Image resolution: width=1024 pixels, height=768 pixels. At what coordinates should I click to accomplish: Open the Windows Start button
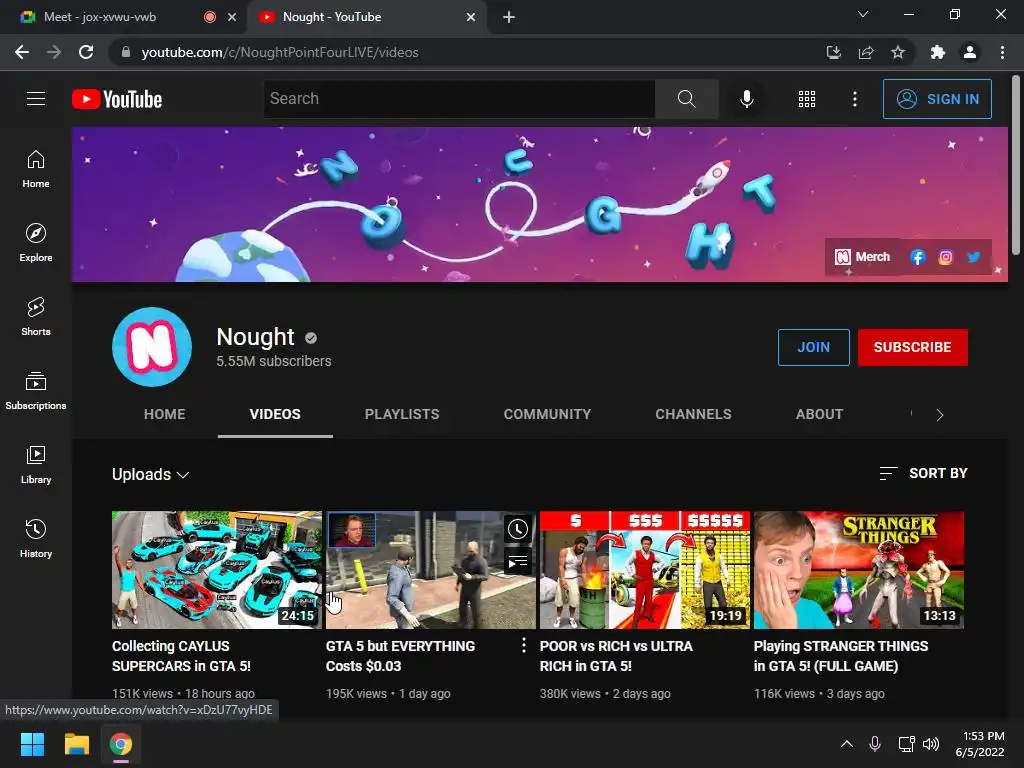[32, 744]
